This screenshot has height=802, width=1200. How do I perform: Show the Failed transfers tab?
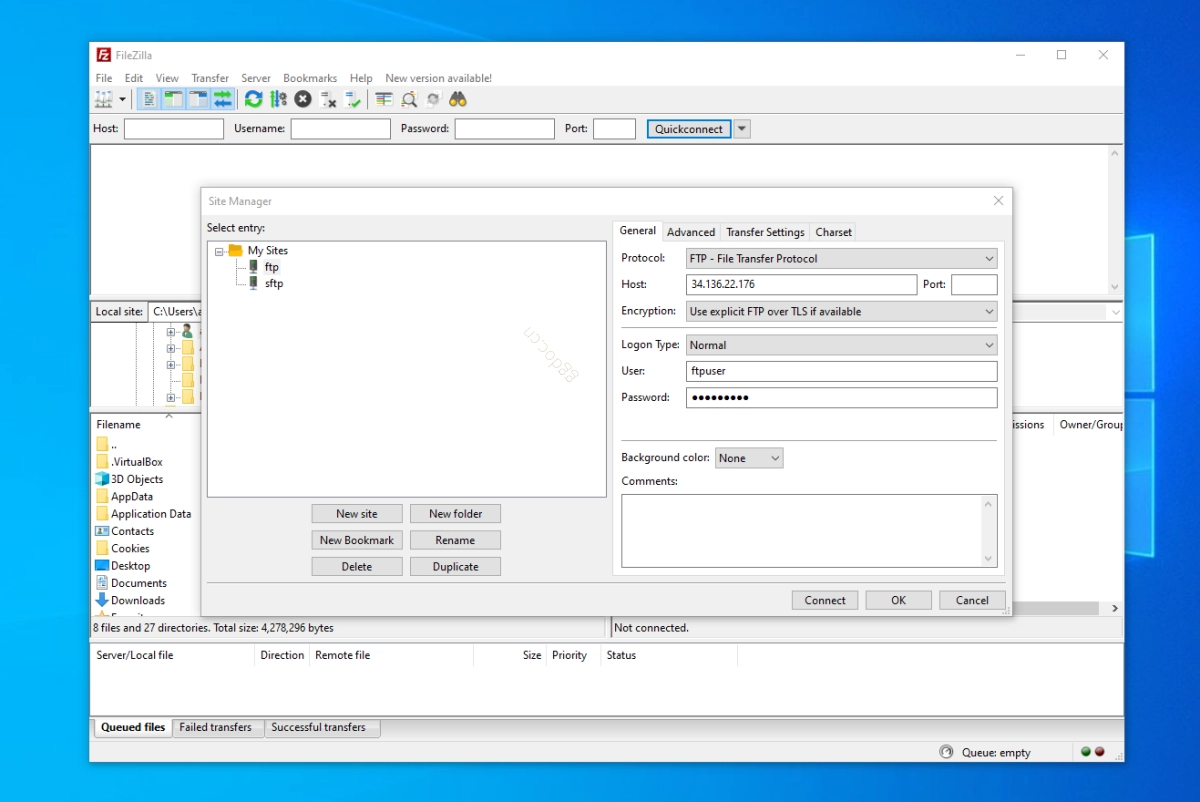coord(215,727)
